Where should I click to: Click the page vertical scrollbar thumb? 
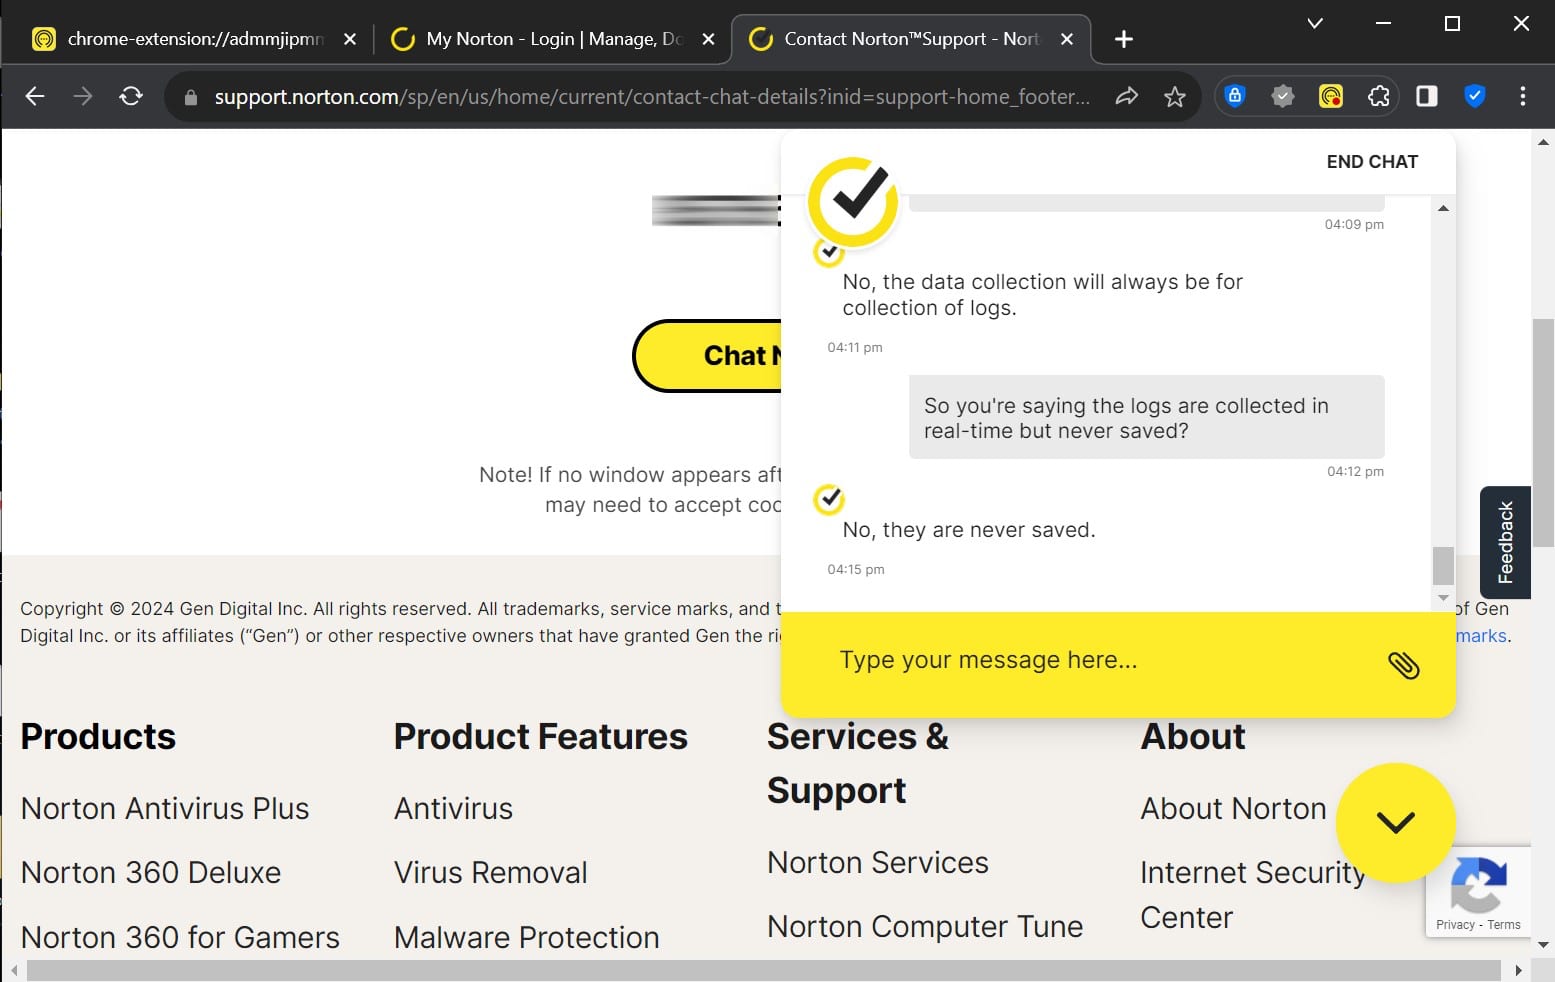pos(1544,432)
